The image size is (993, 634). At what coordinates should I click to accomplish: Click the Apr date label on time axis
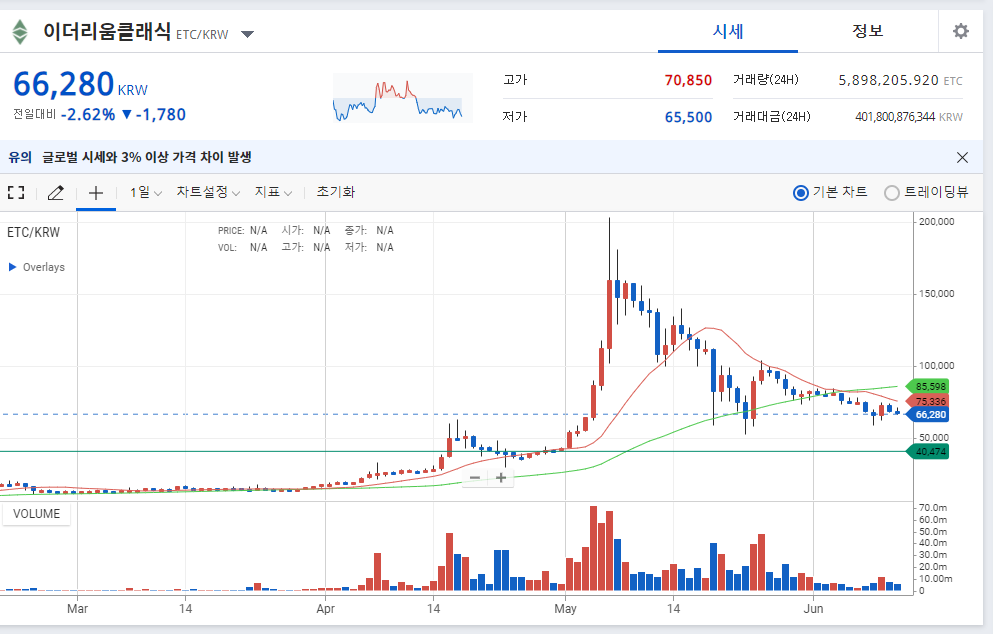(326, 609)
